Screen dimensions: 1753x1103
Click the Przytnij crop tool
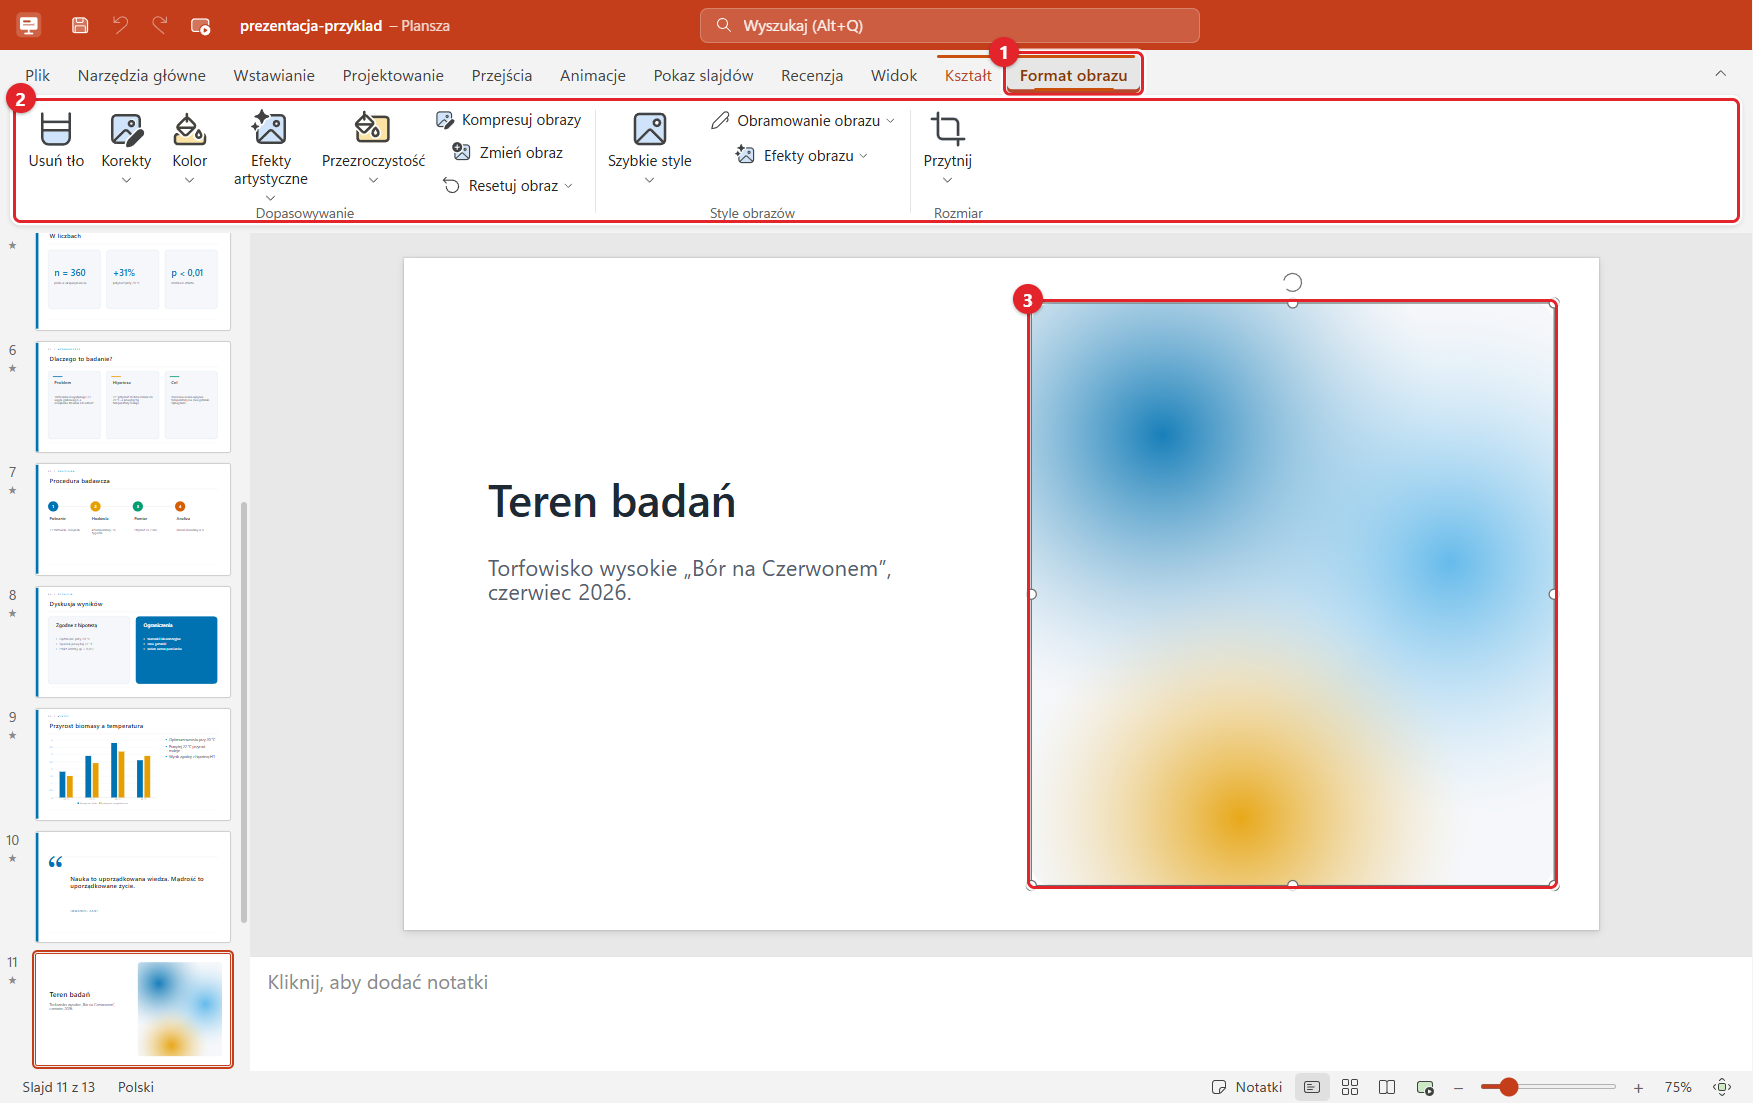947,147
